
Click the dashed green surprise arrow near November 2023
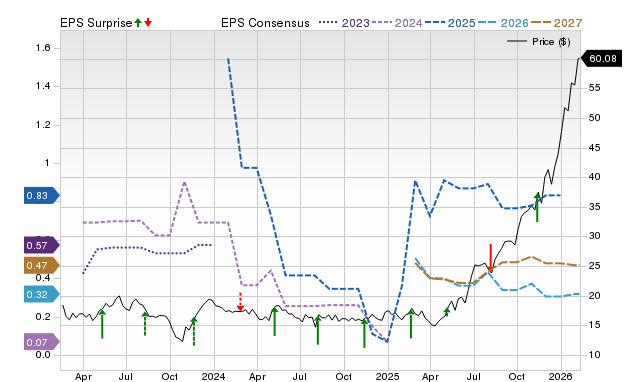click(x=194, y=331)
